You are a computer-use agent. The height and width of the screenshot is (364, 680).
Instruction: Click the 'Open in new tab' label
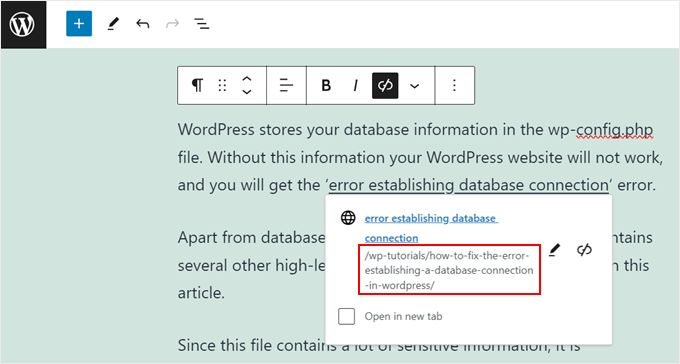tap(403, 316)
